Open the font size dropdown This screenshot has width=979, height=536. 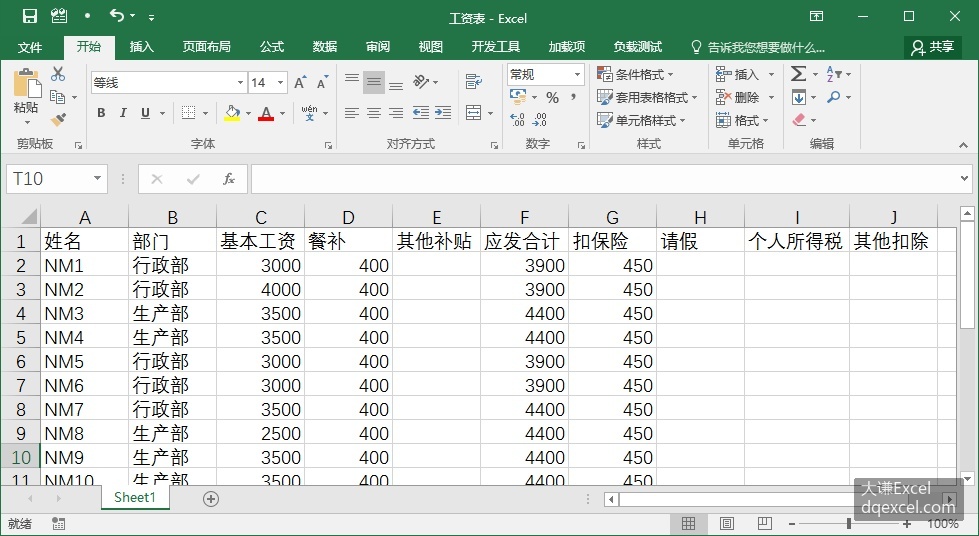[x=281, y=82]
